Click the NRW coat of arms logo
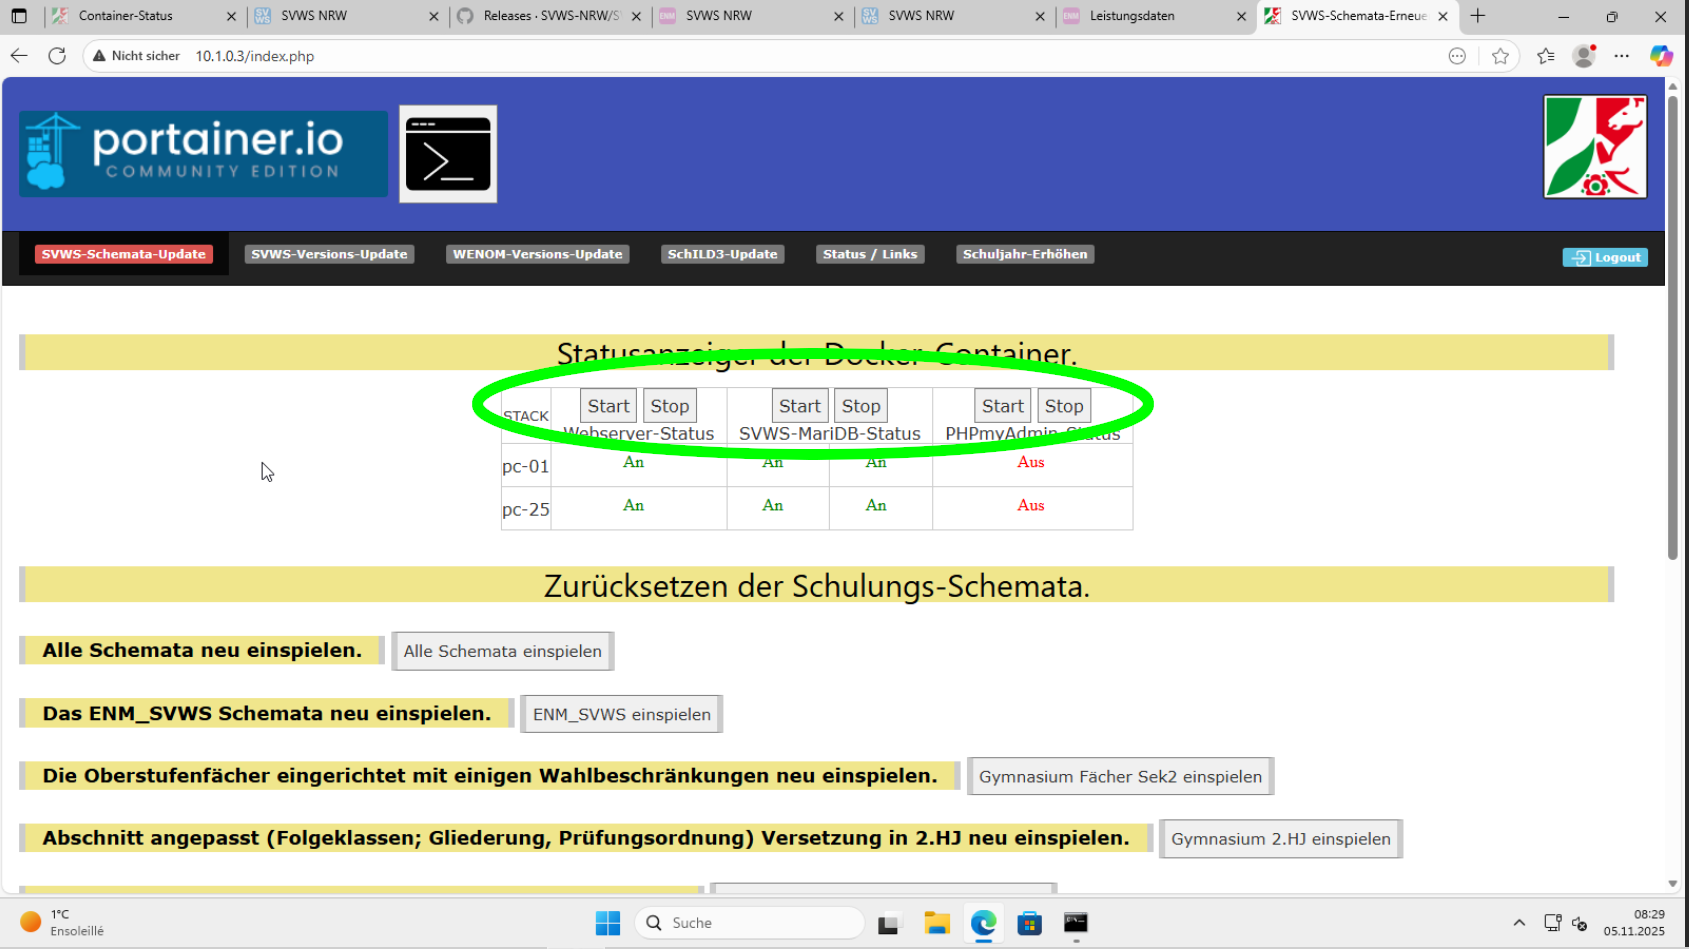 tap(1595, 147)
